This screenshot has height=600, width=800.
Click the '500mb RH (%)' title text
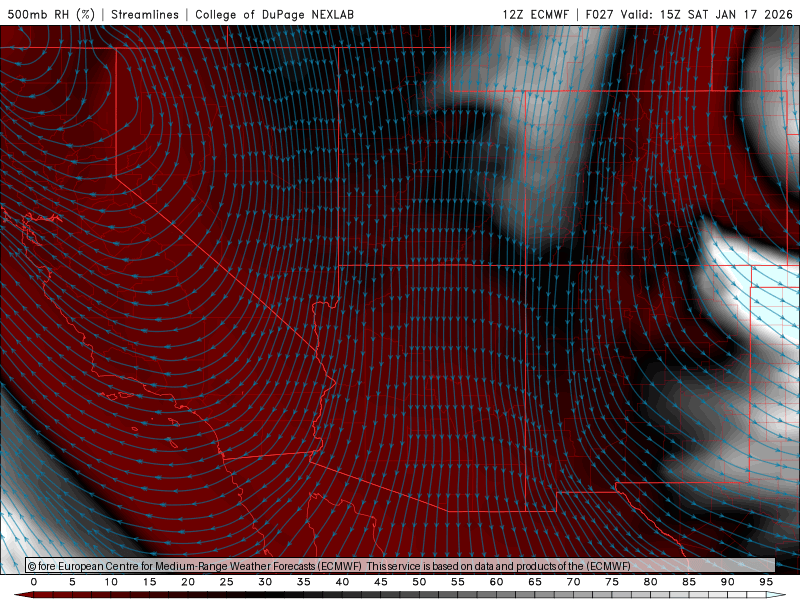(x=52, y=14)
